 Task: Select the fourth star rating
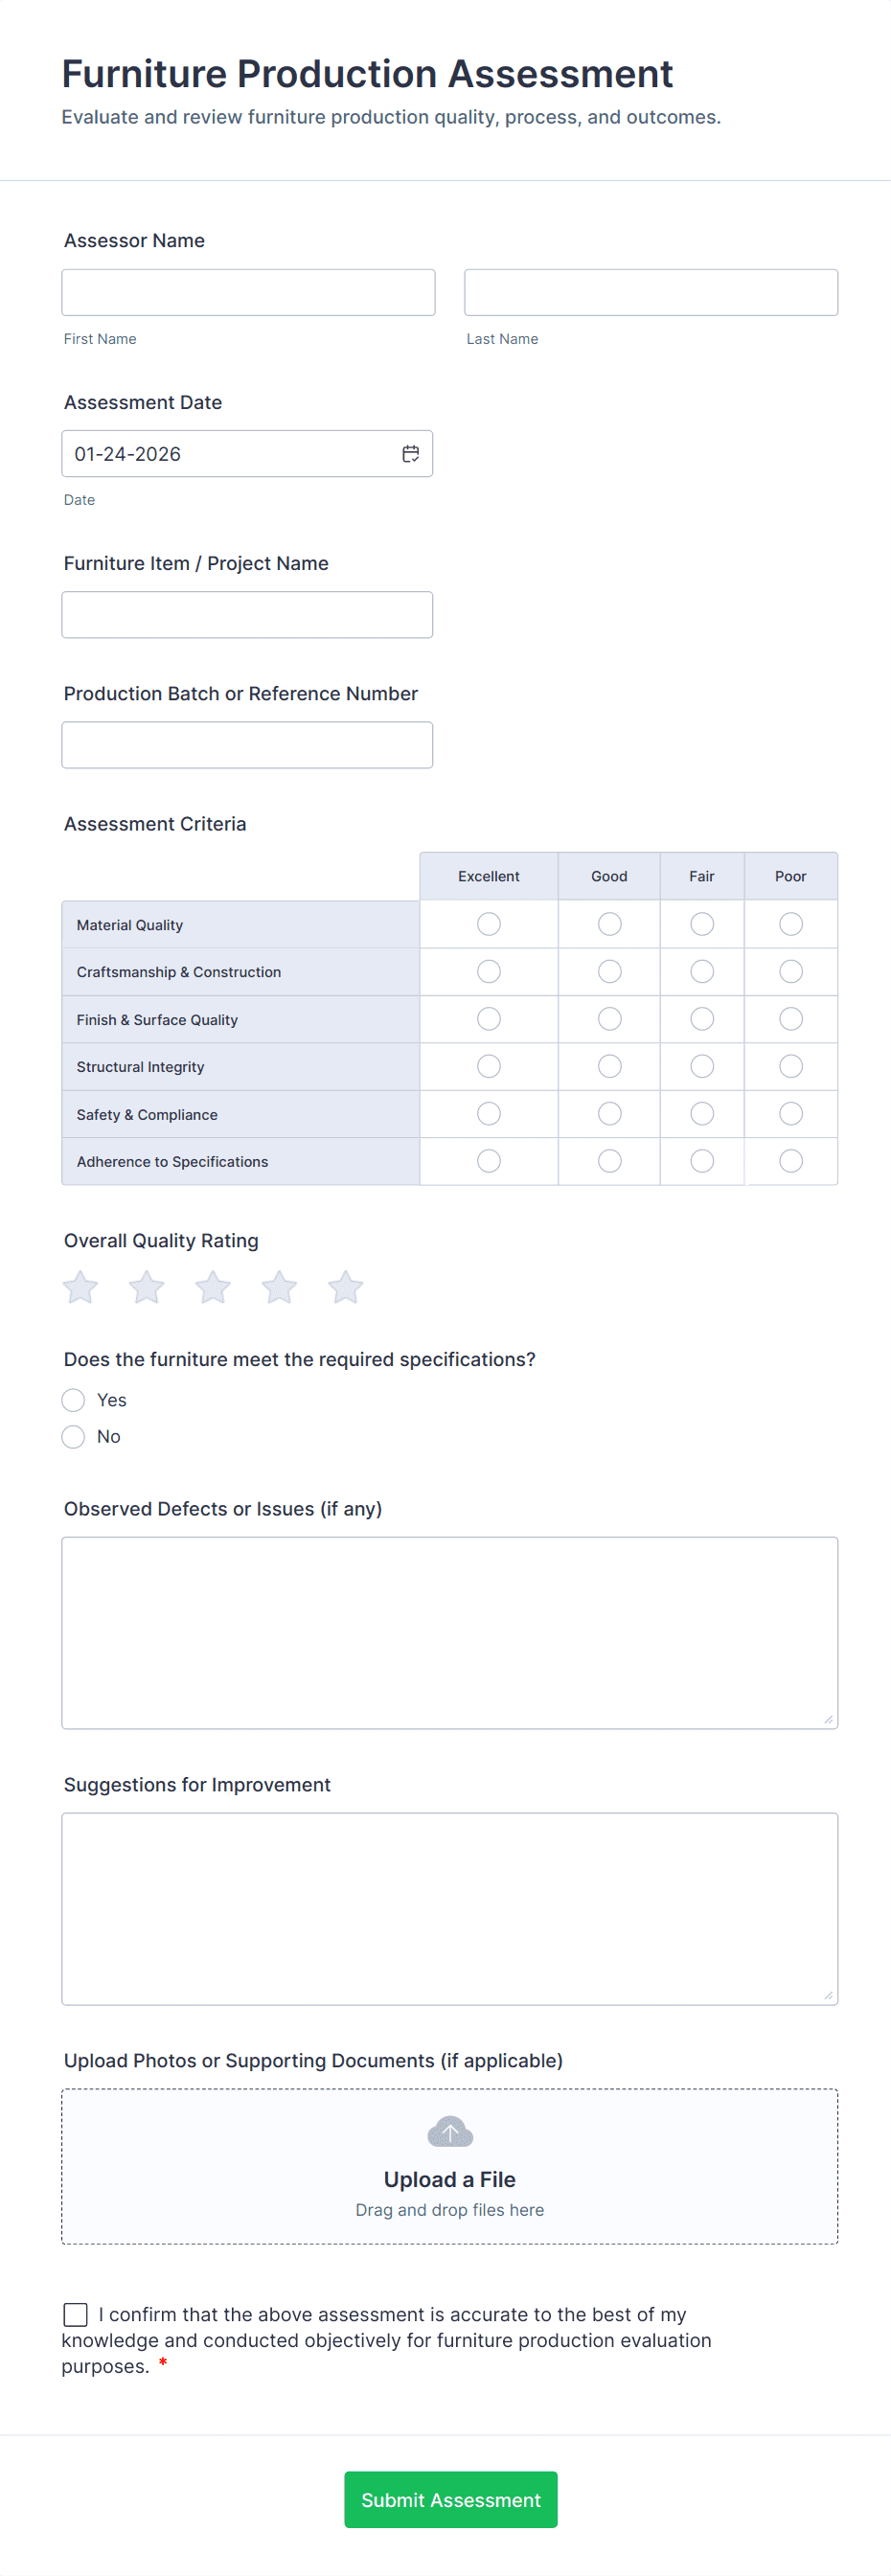pos(279,1287)
